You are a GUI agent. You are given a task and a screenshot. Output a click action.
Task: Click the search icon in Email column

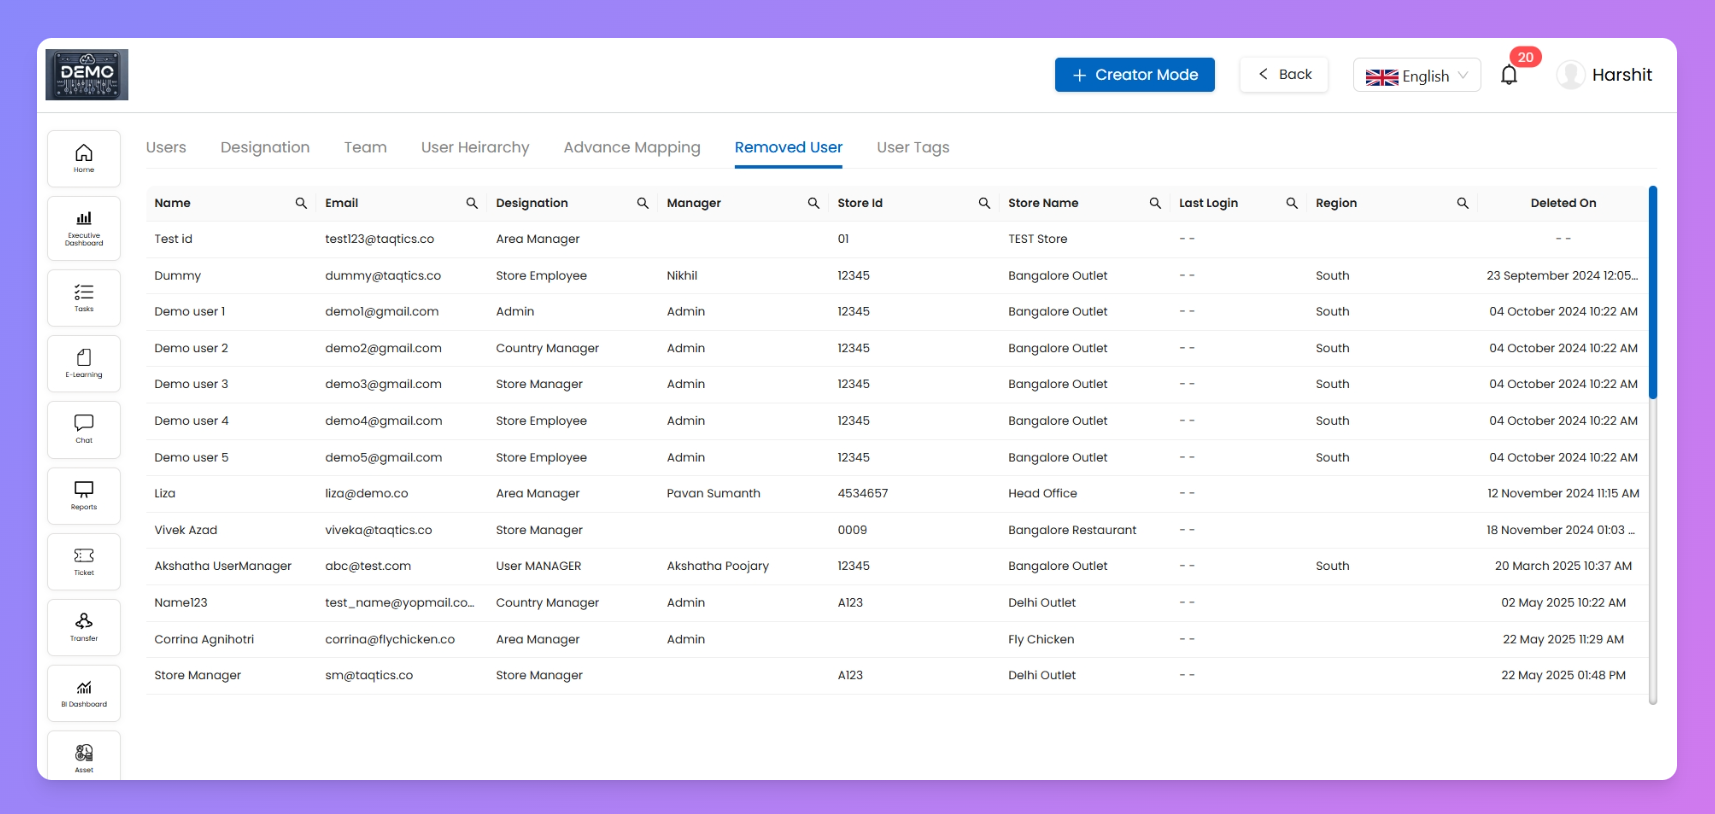[472, 203]
